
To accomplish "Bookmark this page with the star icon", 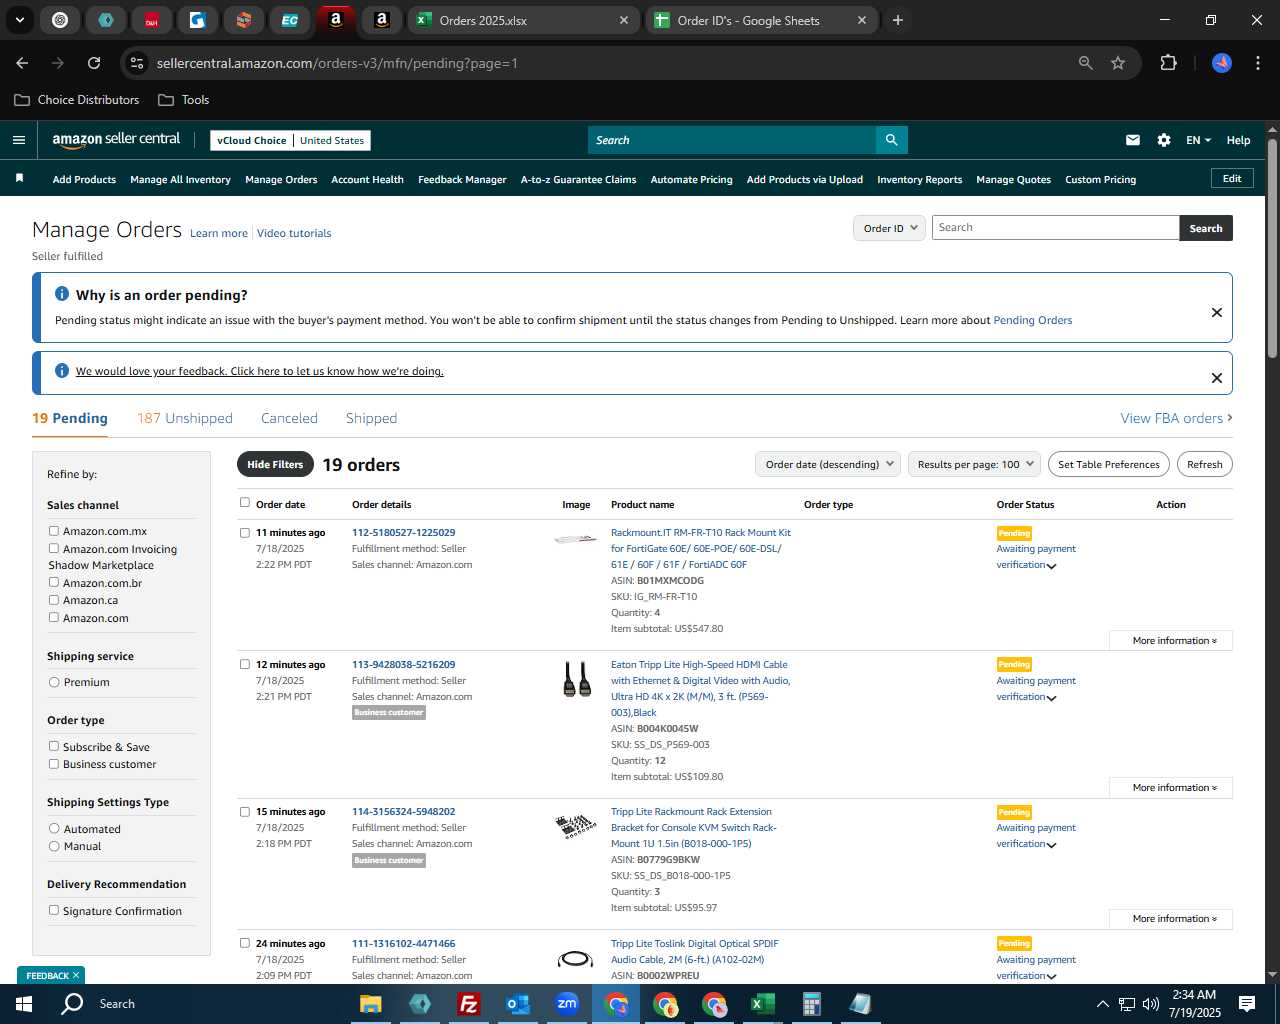I will 1118,63.
